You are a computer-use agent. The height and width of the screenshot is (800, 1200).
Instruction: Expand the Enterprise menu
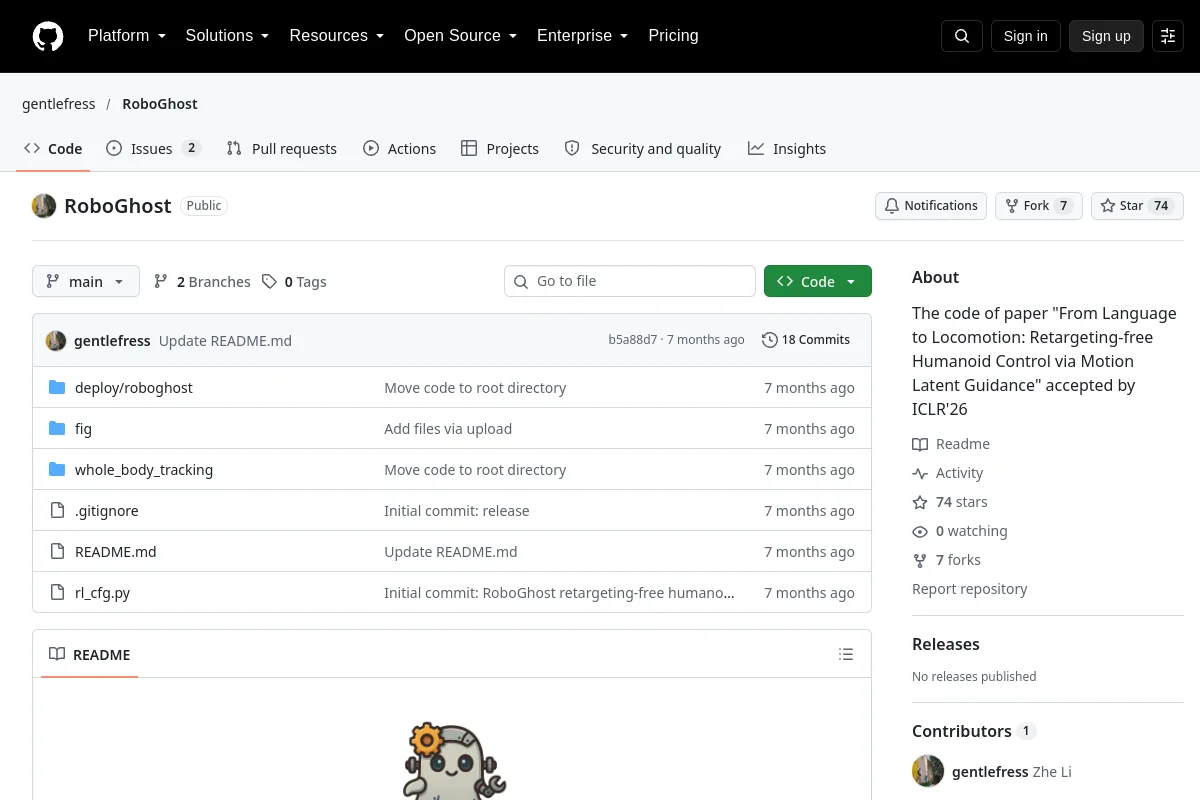coord(583,36)
